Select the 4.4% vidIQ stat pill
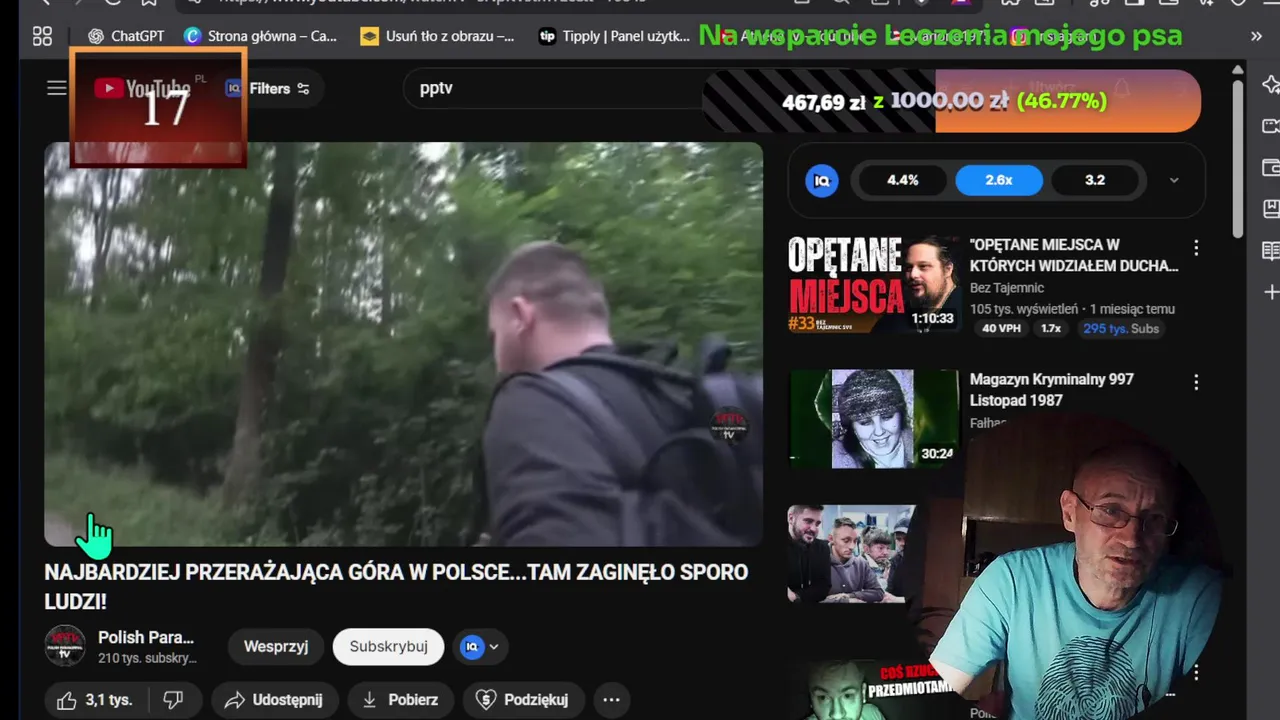This screenshot has height=720, width=1280. (x=902, y=180)
